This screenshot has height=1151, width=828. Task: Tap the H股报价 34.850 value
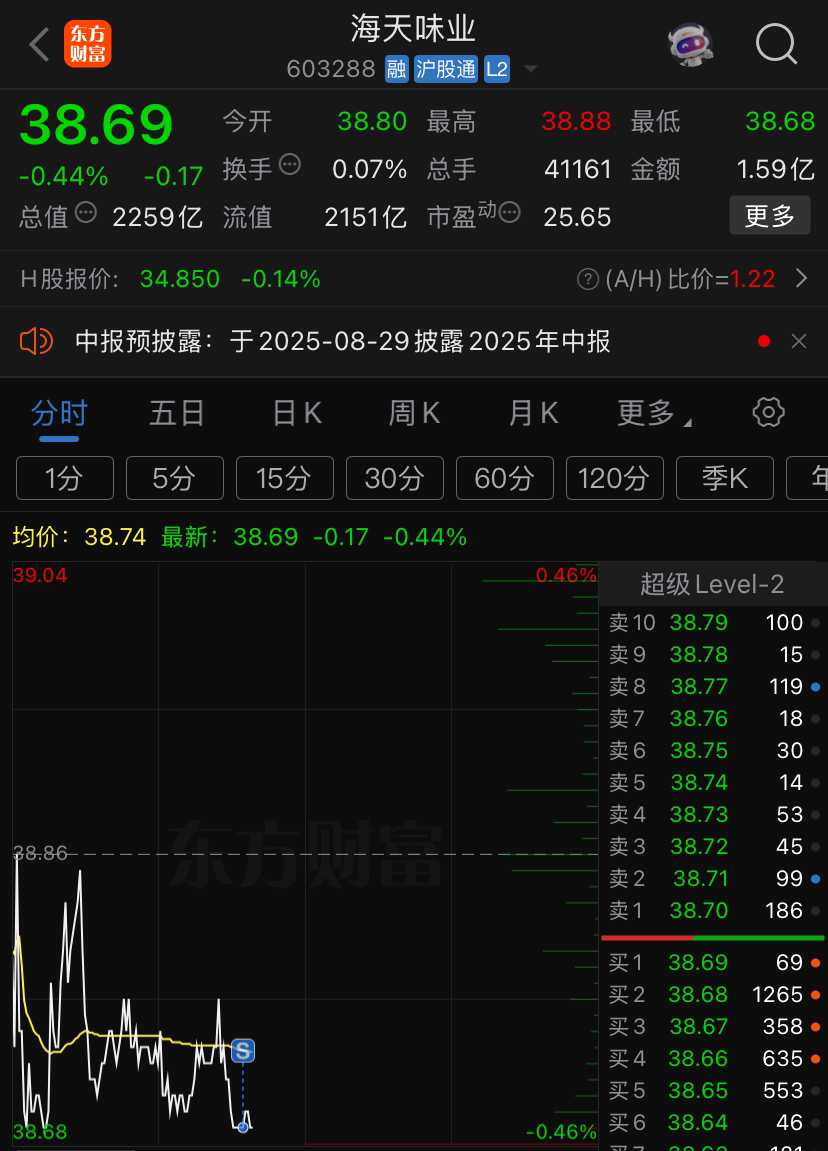point(180,279)
